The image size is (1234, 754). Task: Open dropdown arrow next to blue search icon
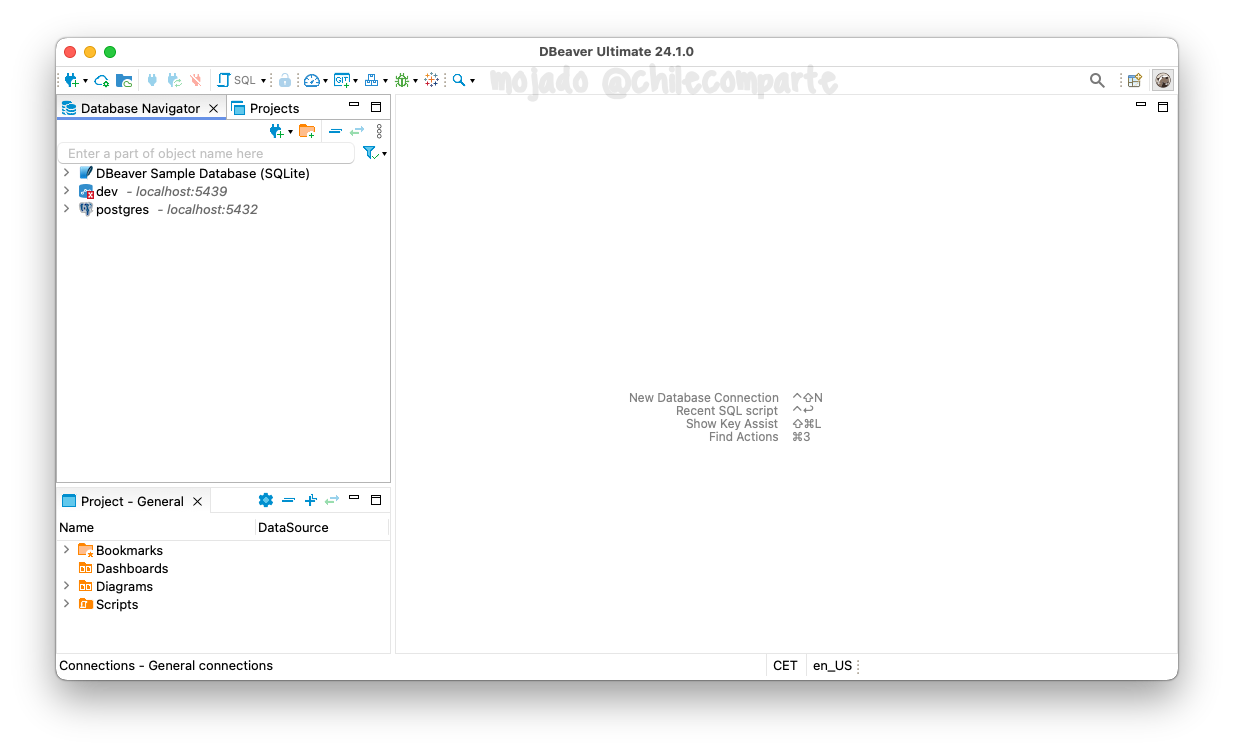(x=472, y=81)
